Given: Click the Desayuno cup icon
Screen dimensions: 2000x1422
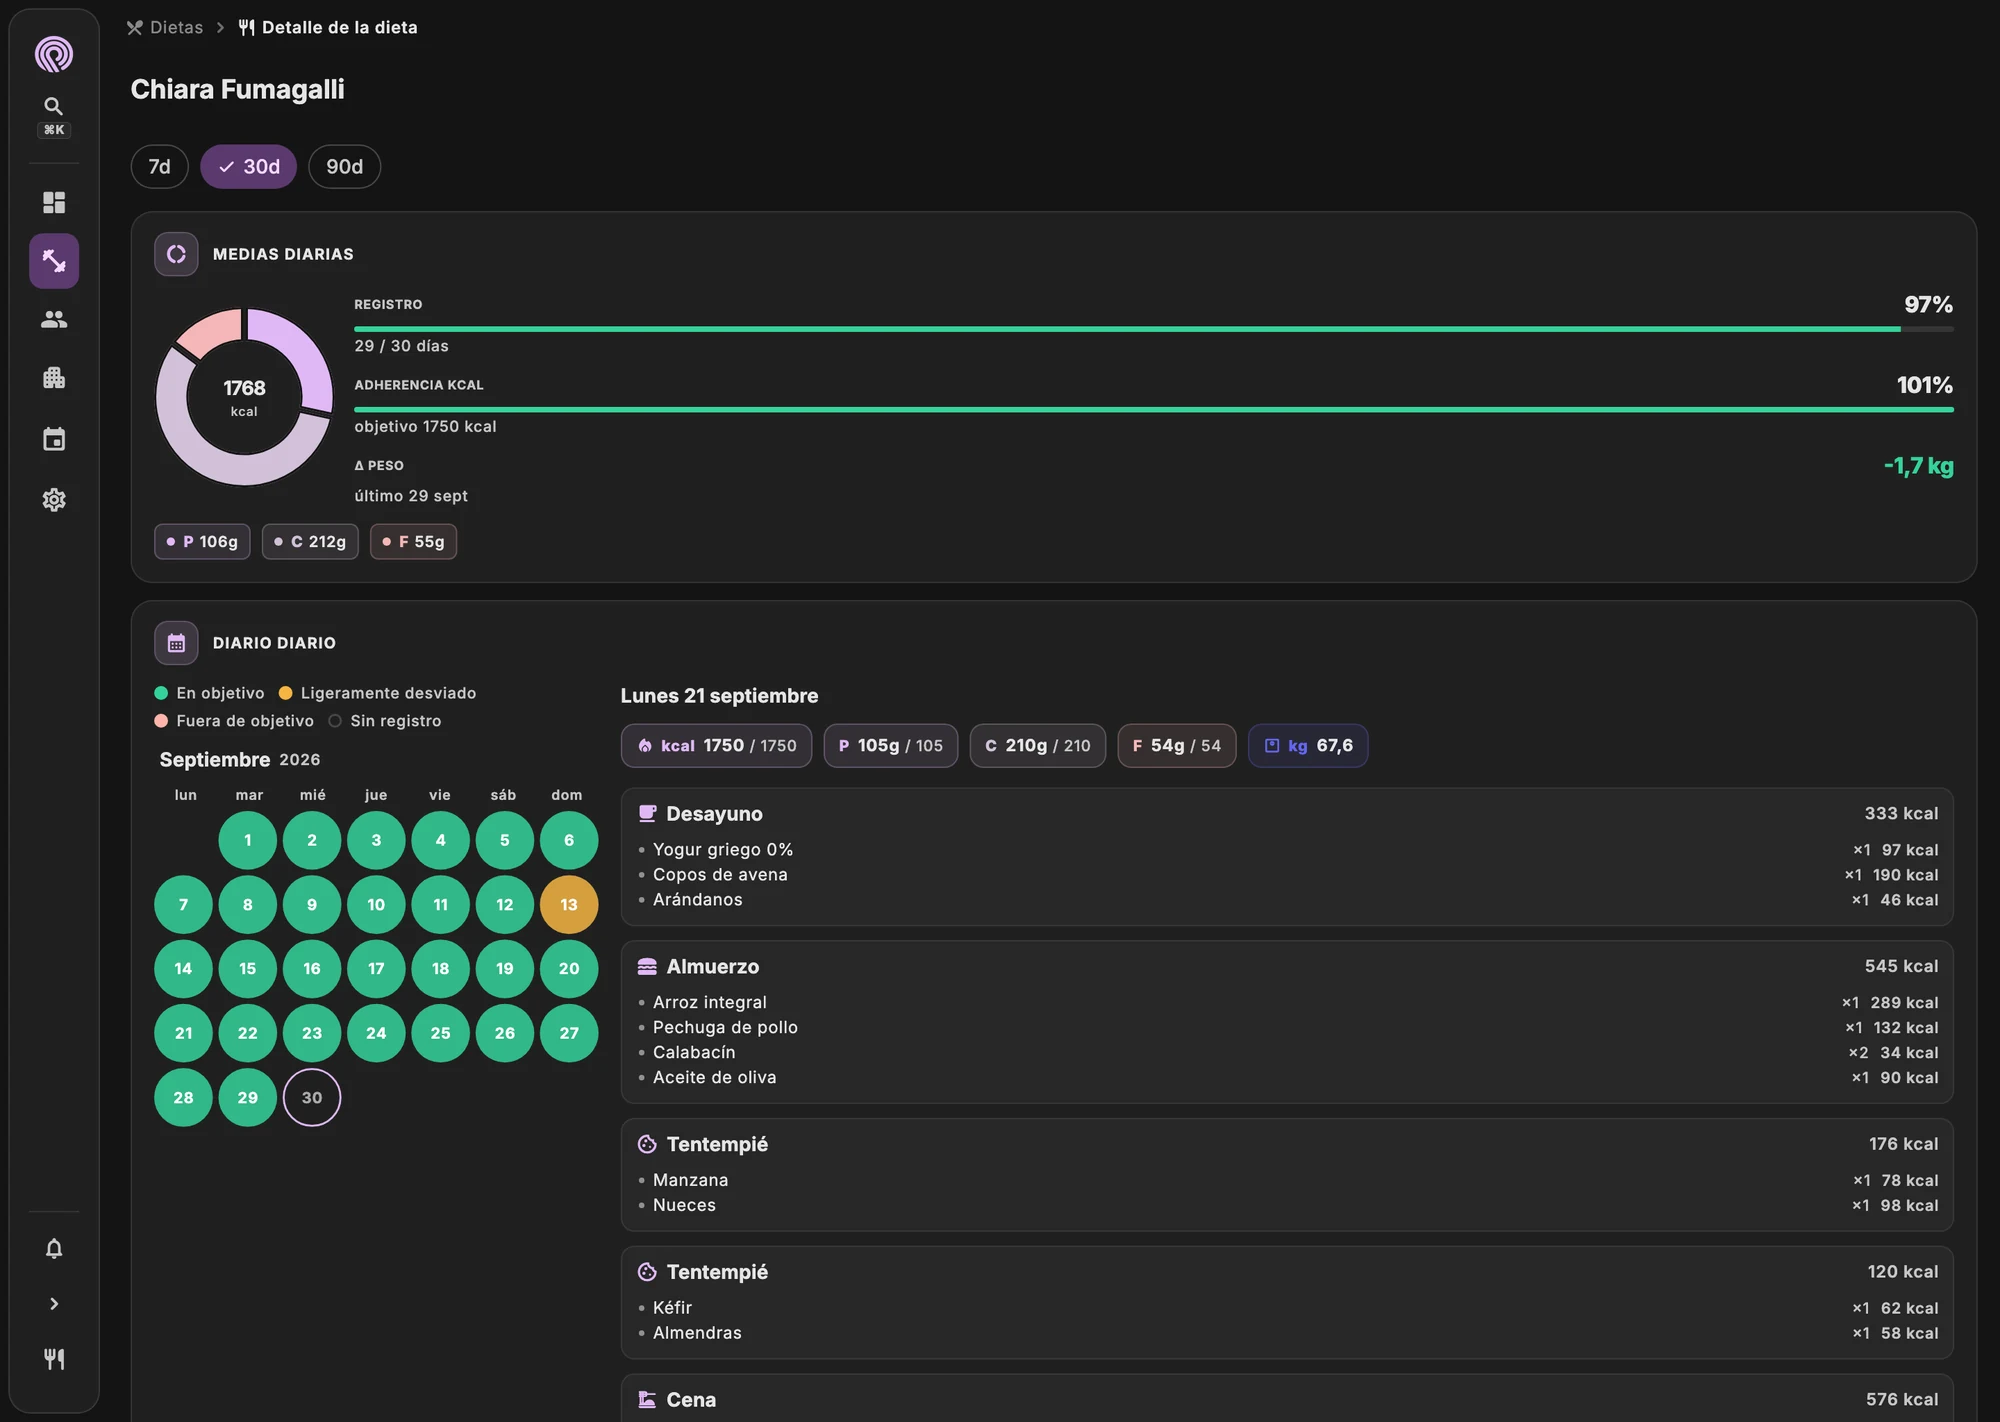Looking at the screenshot, I should [647, 813].
